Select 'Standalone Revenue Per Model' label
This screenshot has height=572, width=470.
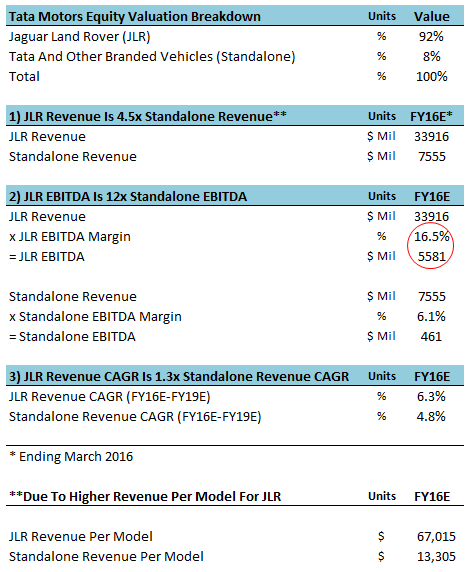coord(106,557)
